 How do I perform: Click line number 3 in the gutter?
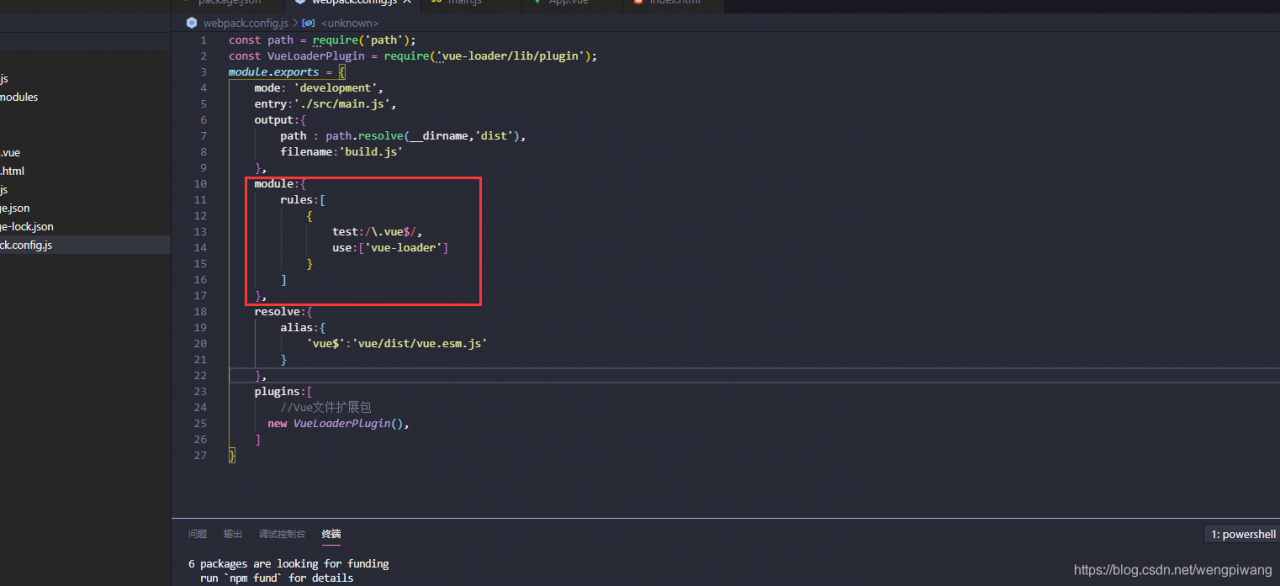[x=204, y=72]
